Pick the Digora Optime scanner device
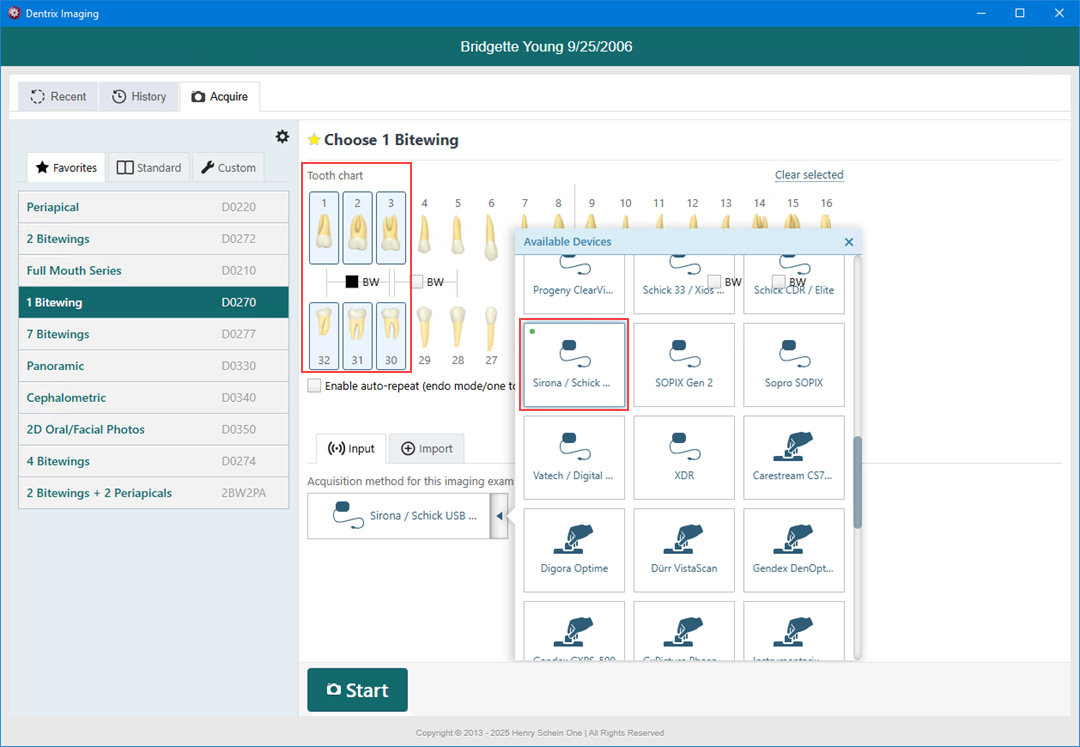The width and height of the screenshot is (1080, 747). (574, 550)
